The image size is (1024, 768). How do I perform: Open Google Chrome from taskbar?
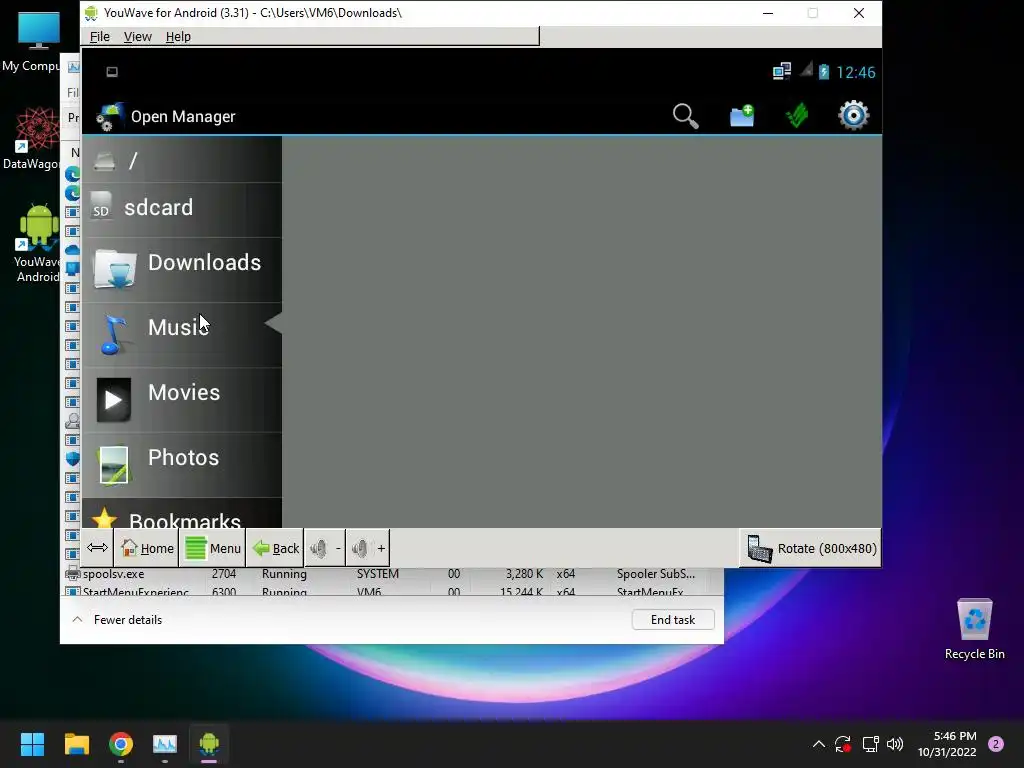pos(121,744)
